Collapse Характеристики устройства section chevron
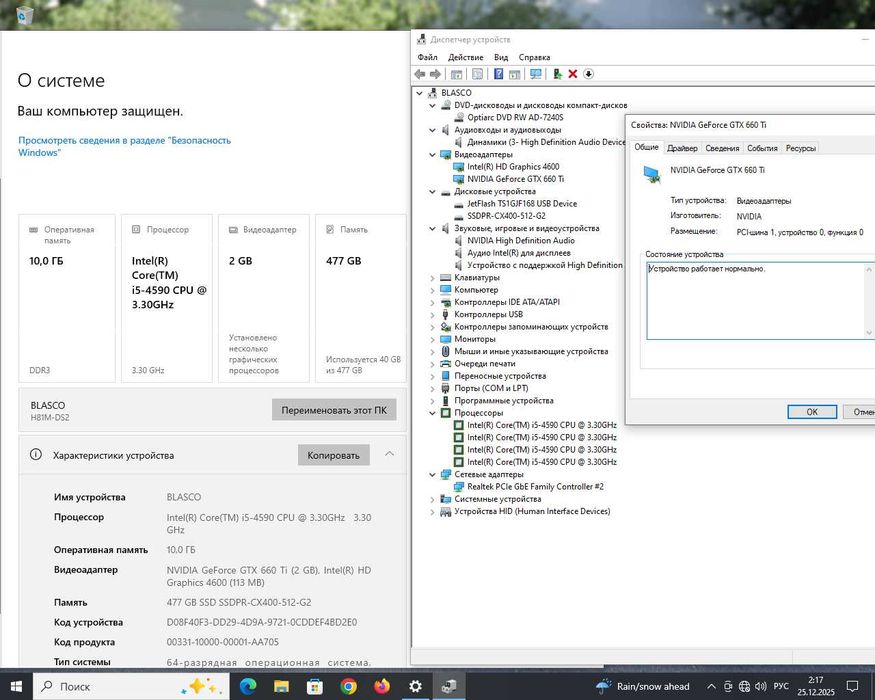This screenshot has width=875, height=700. click(x=390, y=454)
